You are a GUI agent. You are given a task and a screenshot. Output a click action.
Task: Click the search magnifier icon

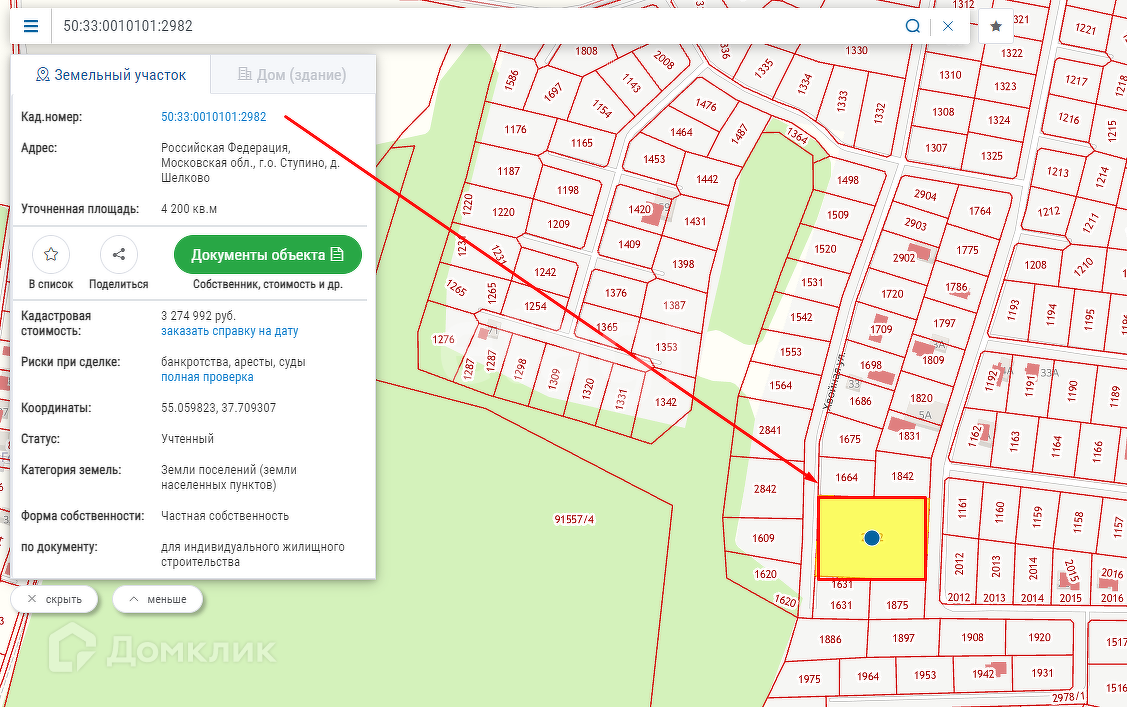point(912,26)
